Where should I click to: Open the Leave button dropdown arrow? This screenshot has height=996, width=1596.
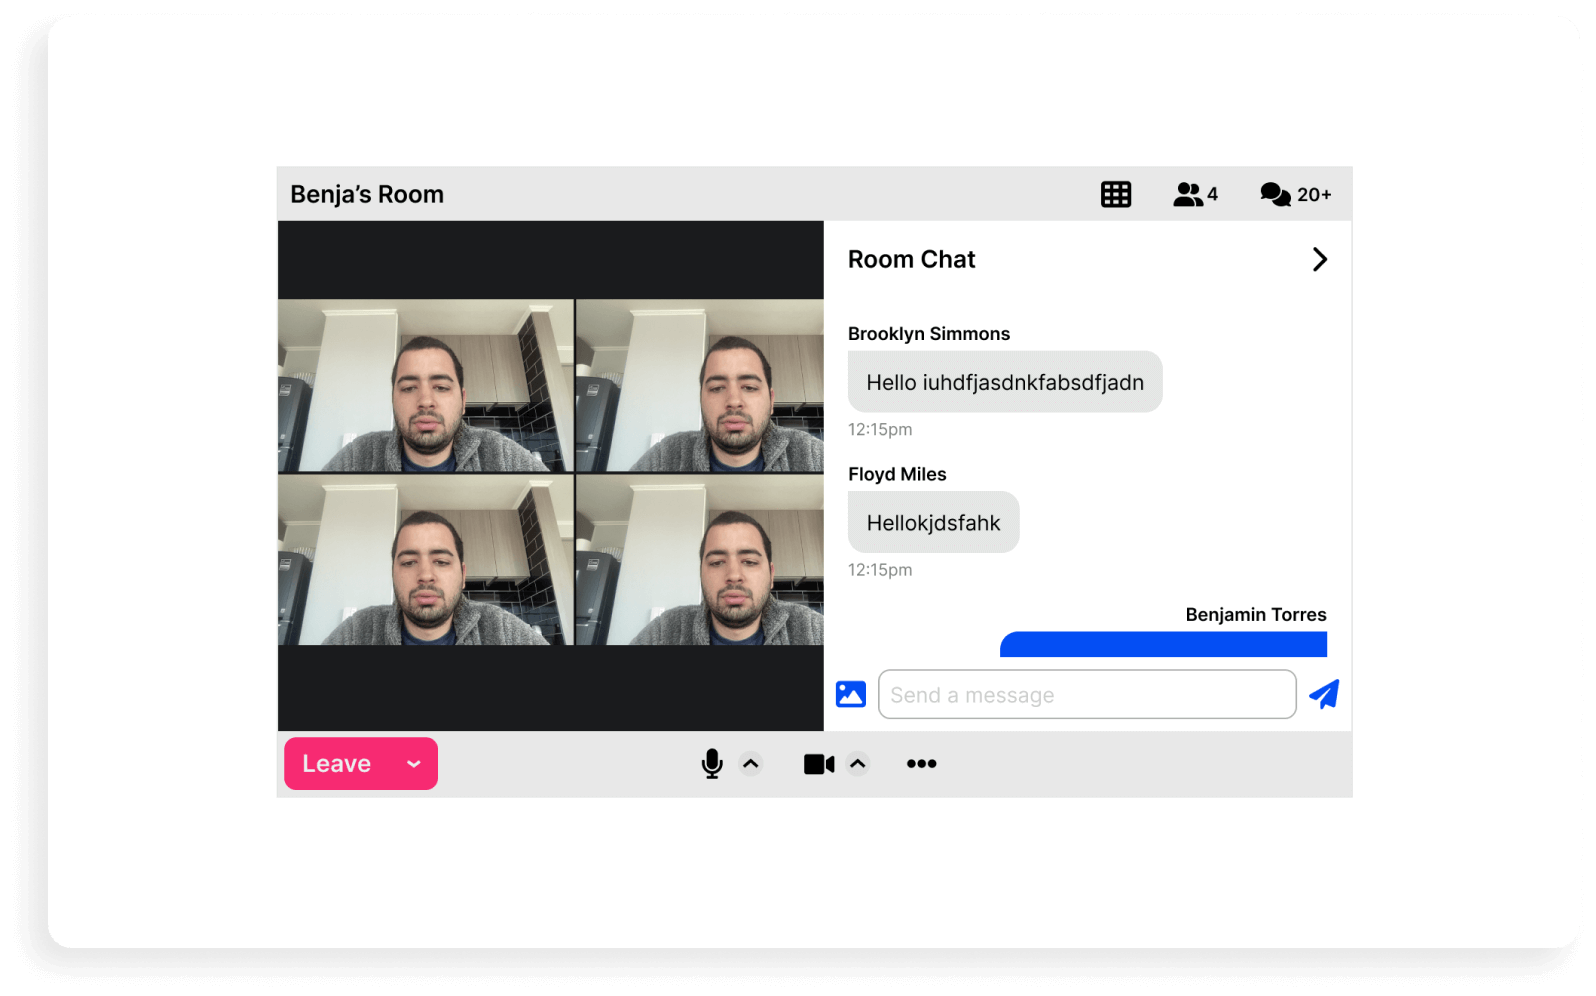414,764
